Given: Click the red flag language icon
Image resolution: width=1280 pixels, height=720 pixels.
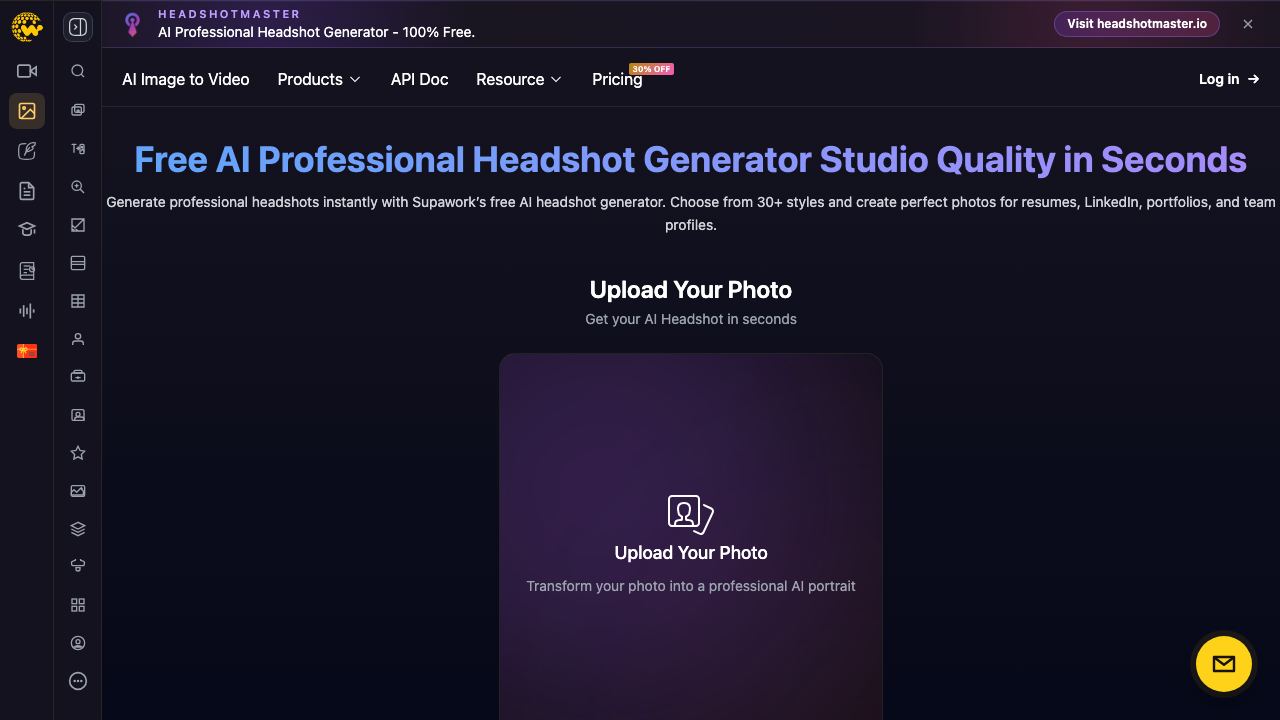Looking at the screenshot, I should coord(27,351).
